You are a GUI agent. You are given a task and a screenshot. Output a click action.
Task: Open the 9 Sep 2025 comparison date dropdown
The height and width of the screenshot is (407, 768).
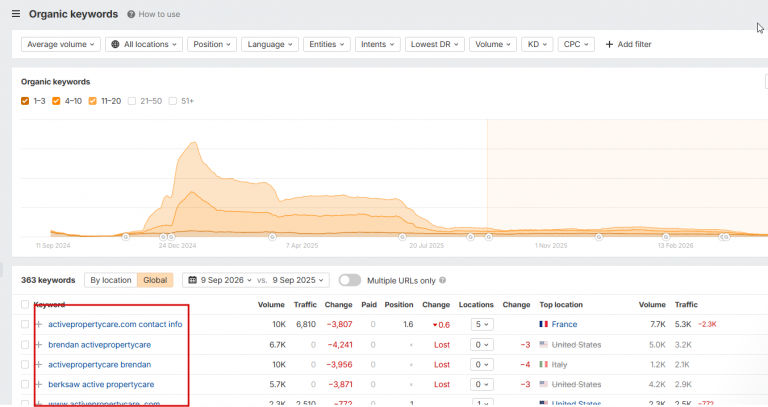tap(298, 280)
